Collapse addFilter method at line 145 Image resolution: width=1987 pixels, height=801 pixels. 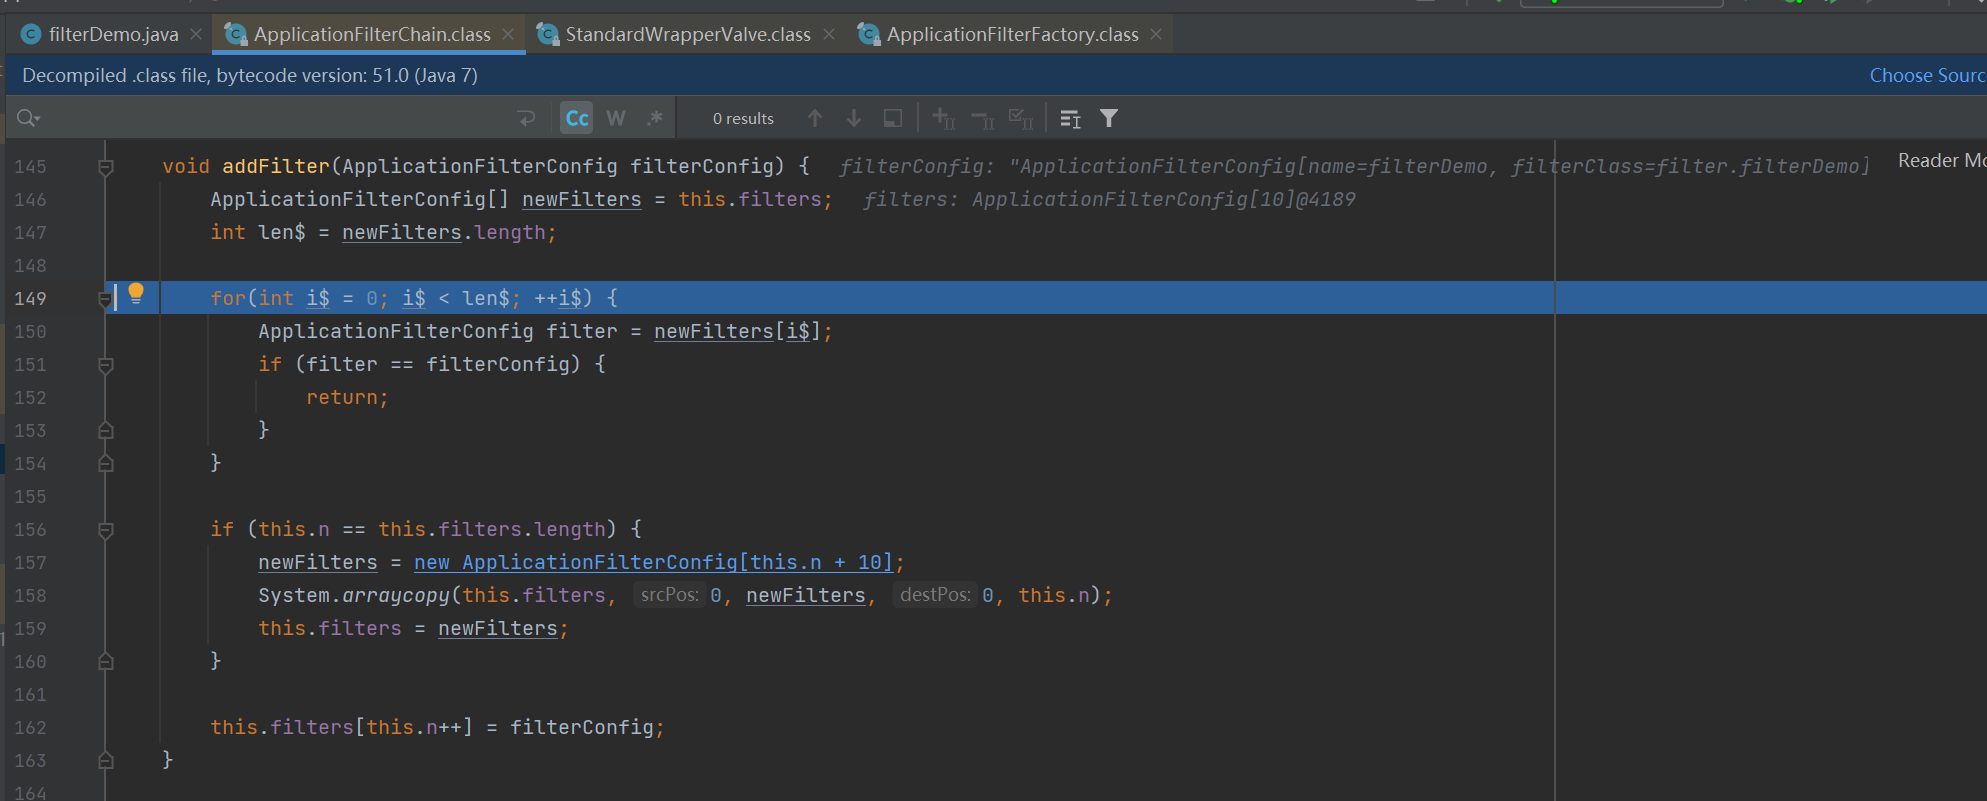point(105,167)
